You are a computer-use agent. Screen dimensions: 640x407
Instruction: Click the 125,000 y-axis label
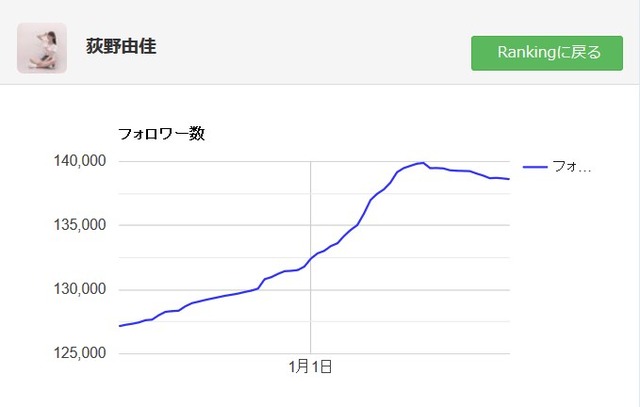(80, 353)
